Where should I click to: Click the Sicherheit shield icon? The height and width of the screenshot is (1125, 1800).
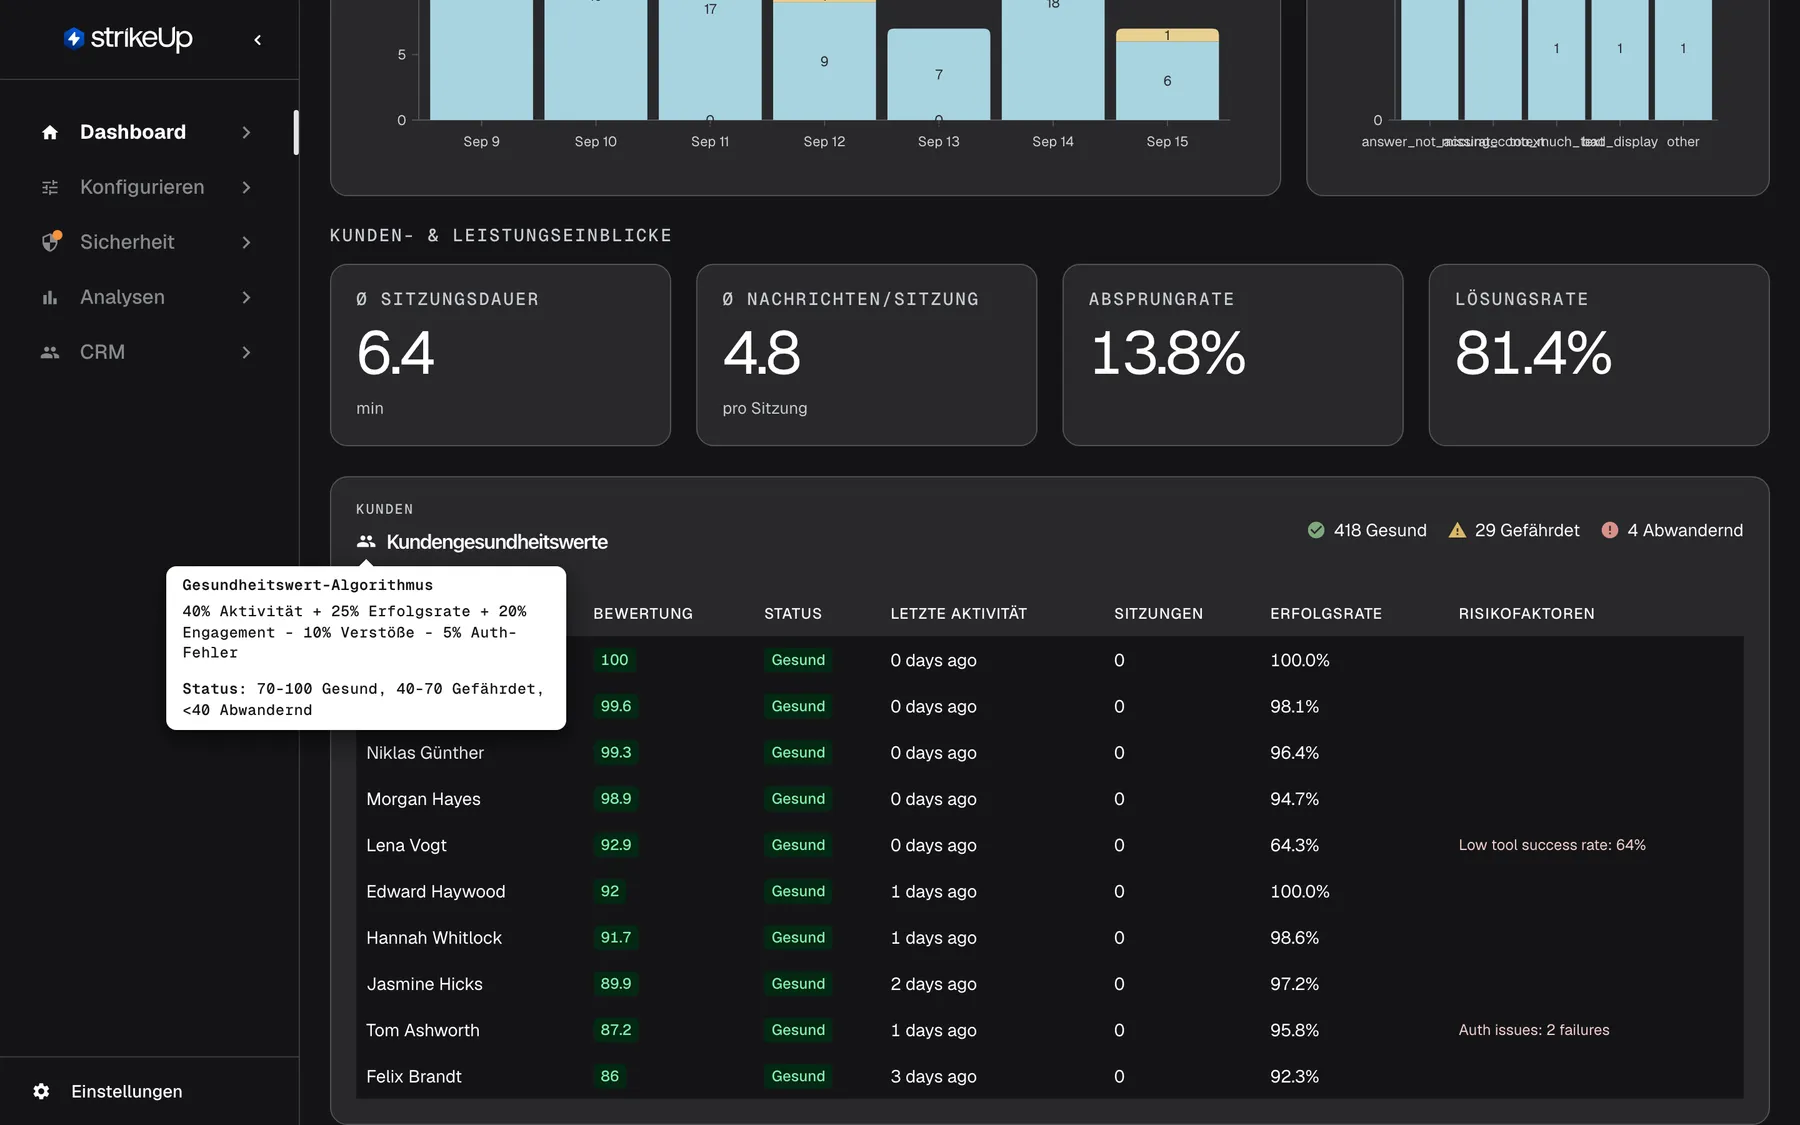[x=50, y=242]
